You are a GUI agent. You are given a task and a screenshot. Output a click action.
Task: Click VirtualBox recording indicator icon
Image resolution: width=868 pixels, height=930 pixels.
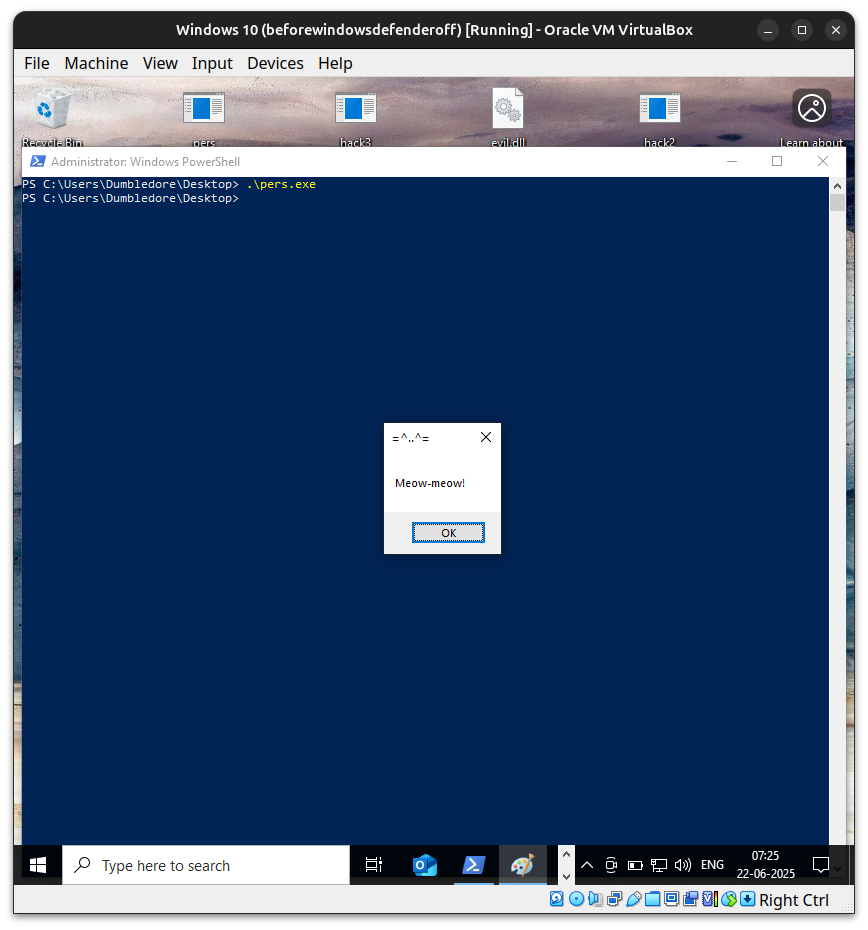click(691, 899)
